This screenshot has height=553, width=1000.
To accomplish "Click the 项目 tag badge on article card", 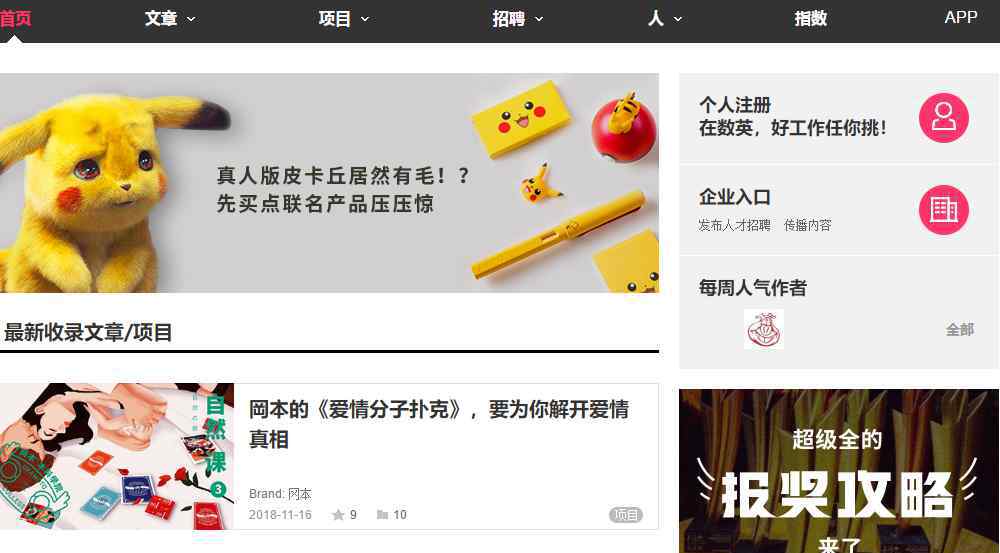I will 626,515.
